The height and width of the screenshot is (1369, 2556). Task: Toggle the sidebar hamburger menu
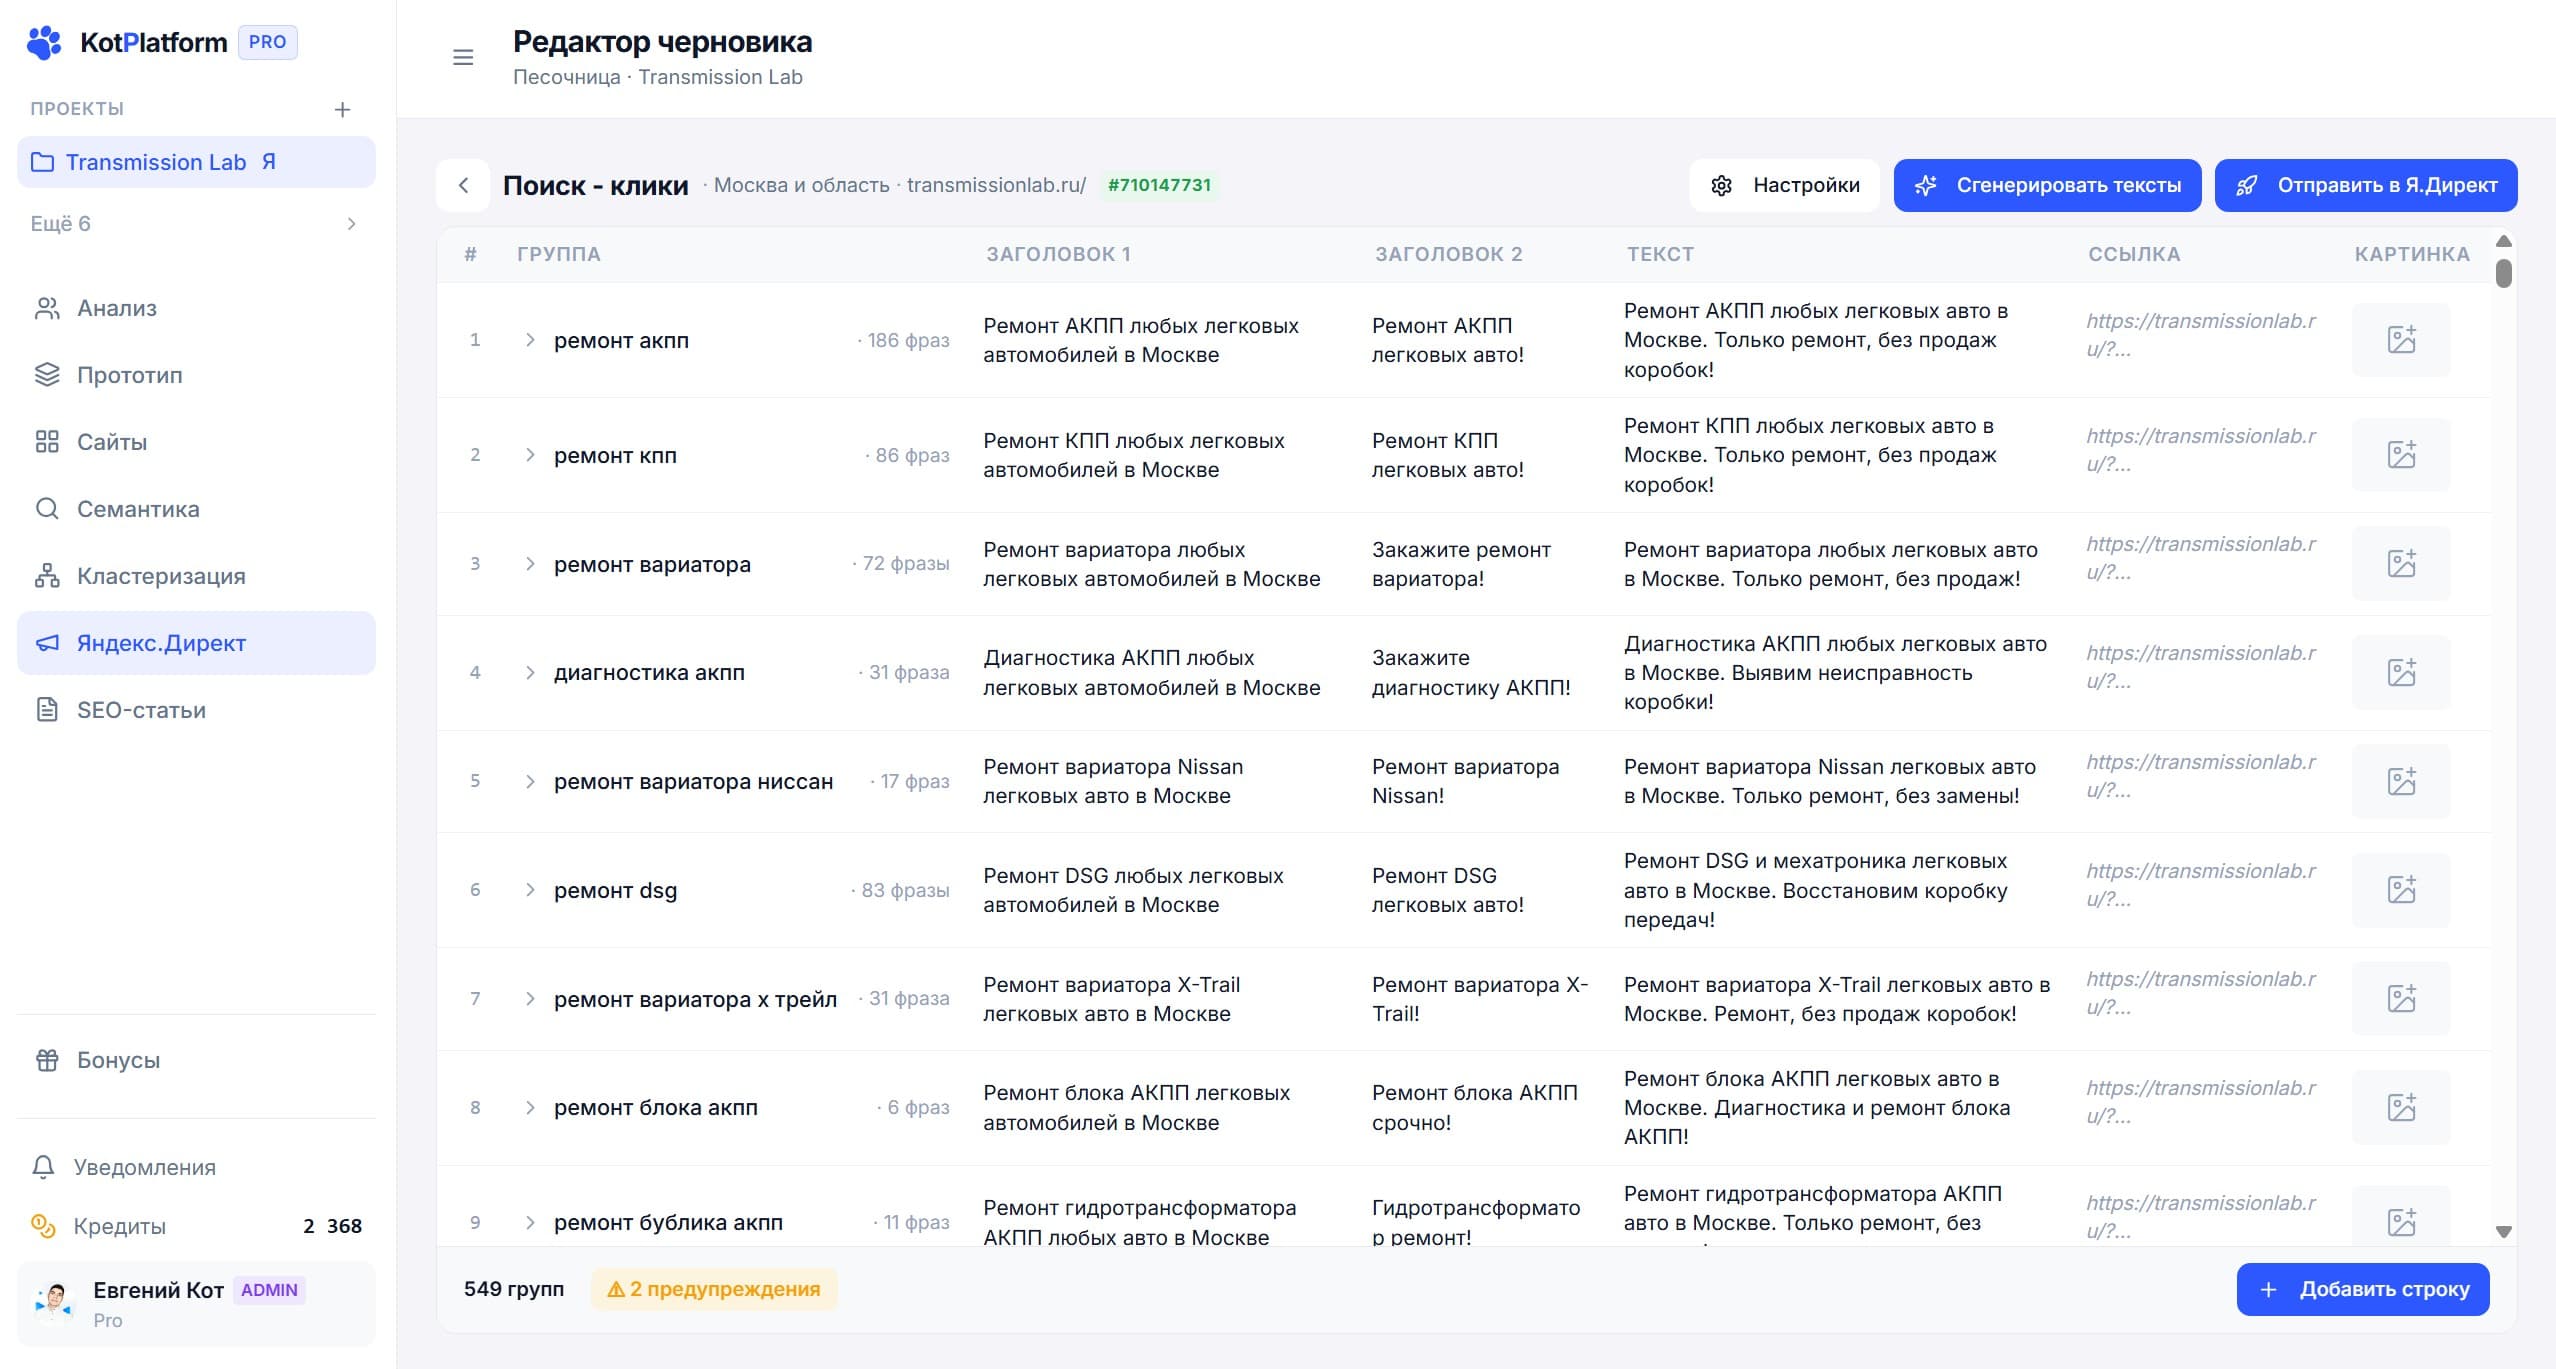tap(463, 58)
